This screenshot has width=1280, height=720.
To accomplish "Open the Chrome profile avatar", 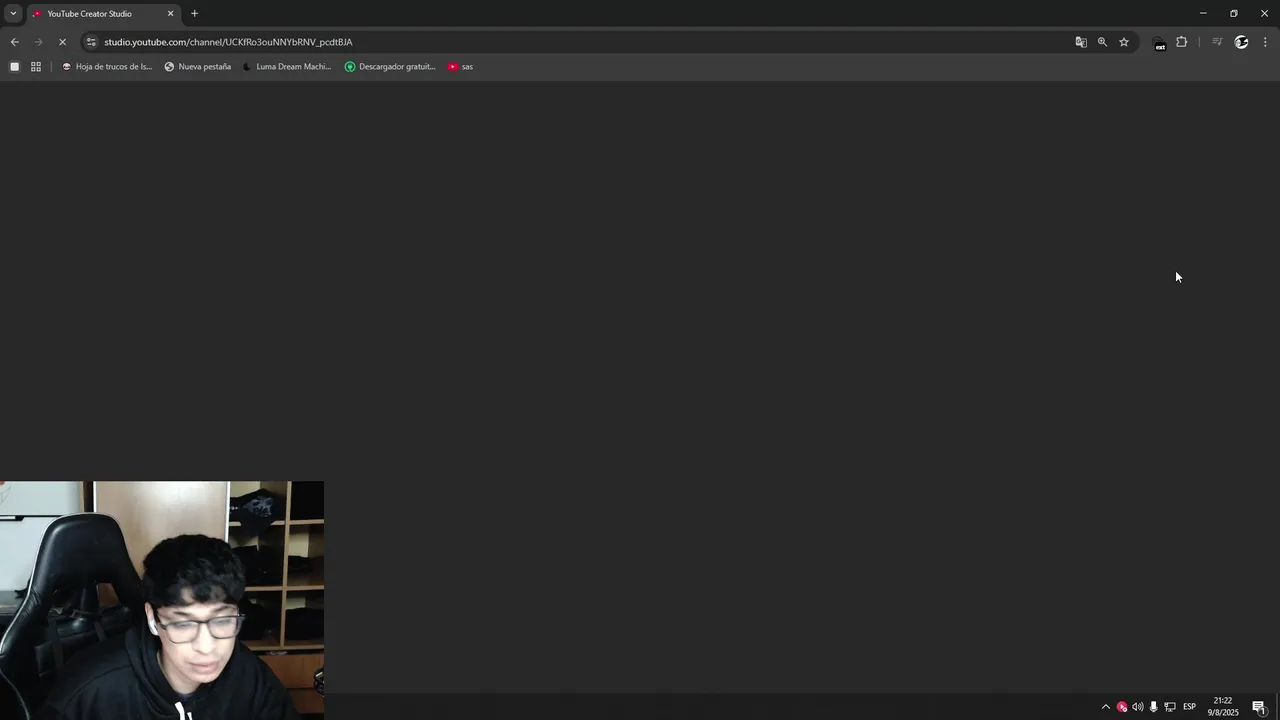I will pyautogui.click(x=1242, y=42).
